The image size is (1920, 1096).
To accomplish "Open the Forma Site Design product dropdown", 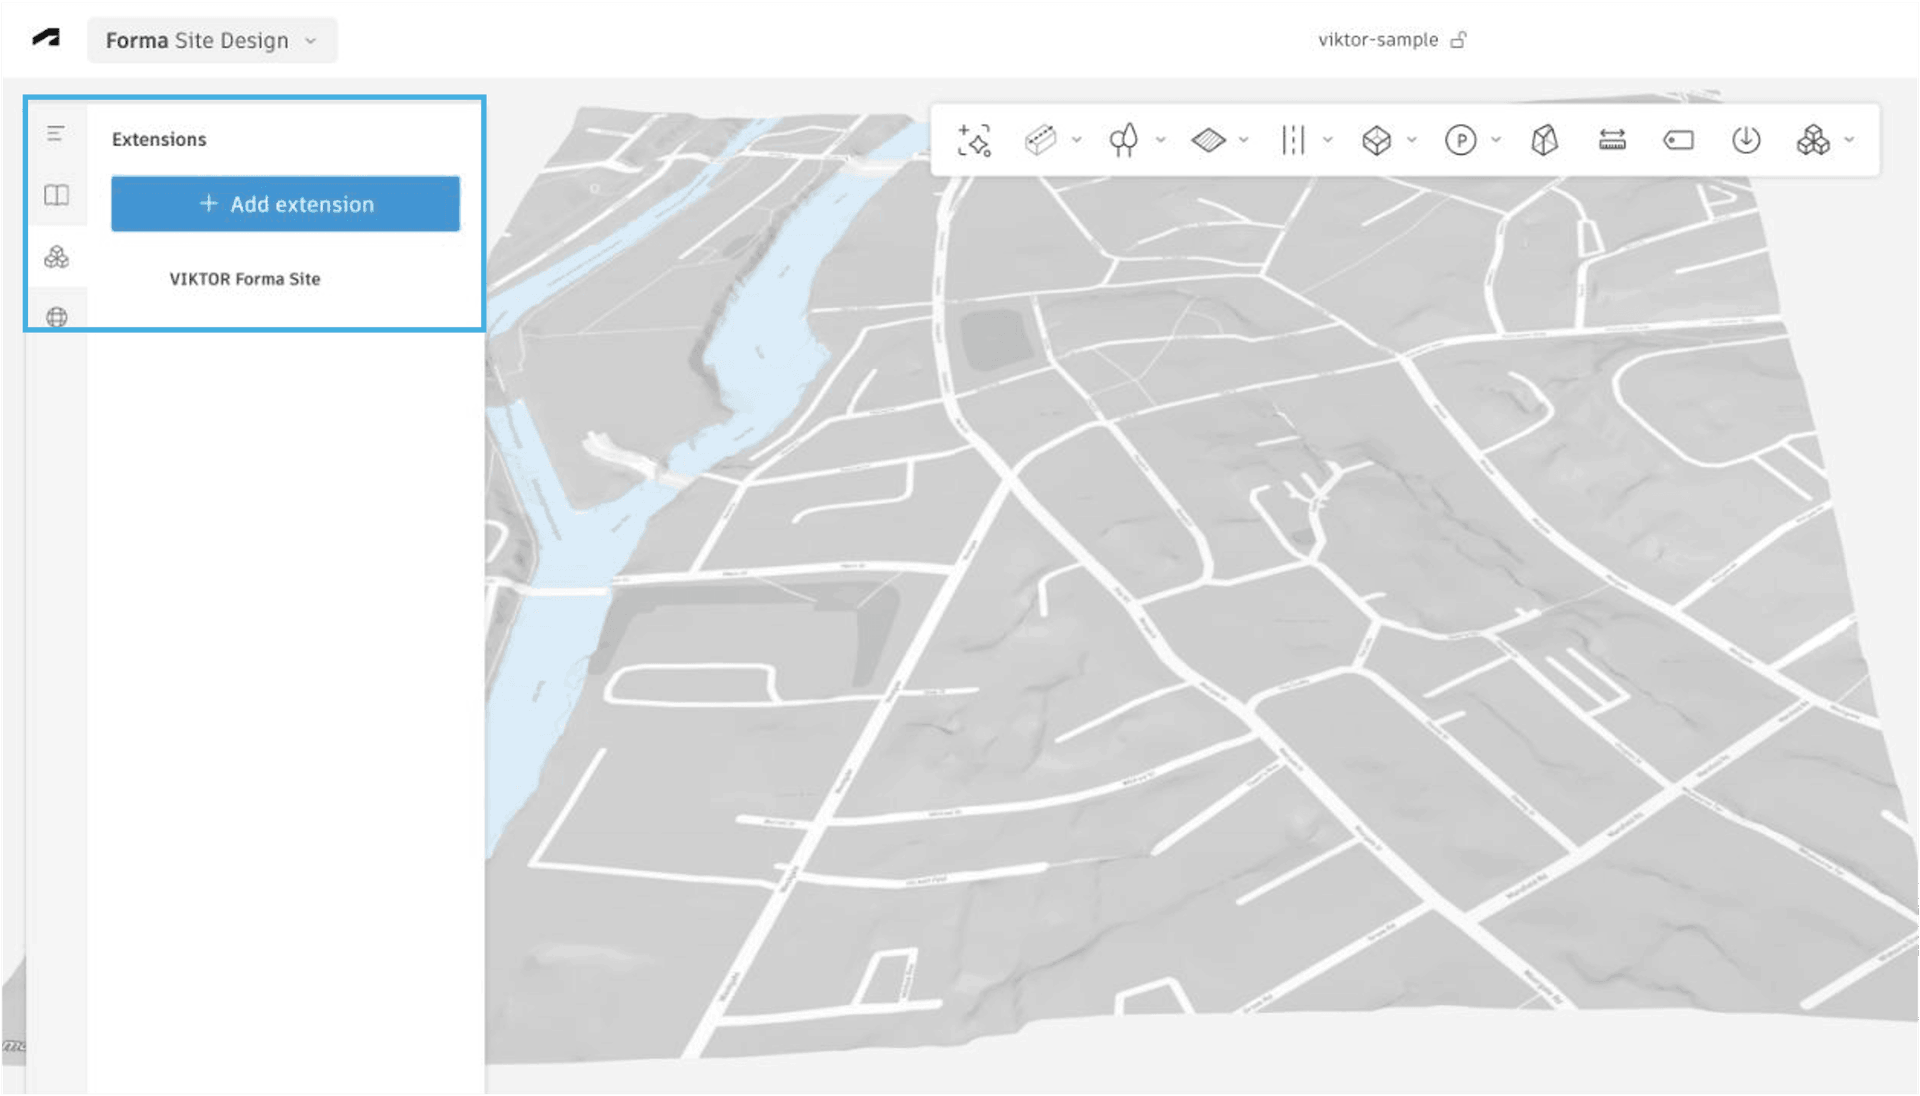I will (212, 40).
